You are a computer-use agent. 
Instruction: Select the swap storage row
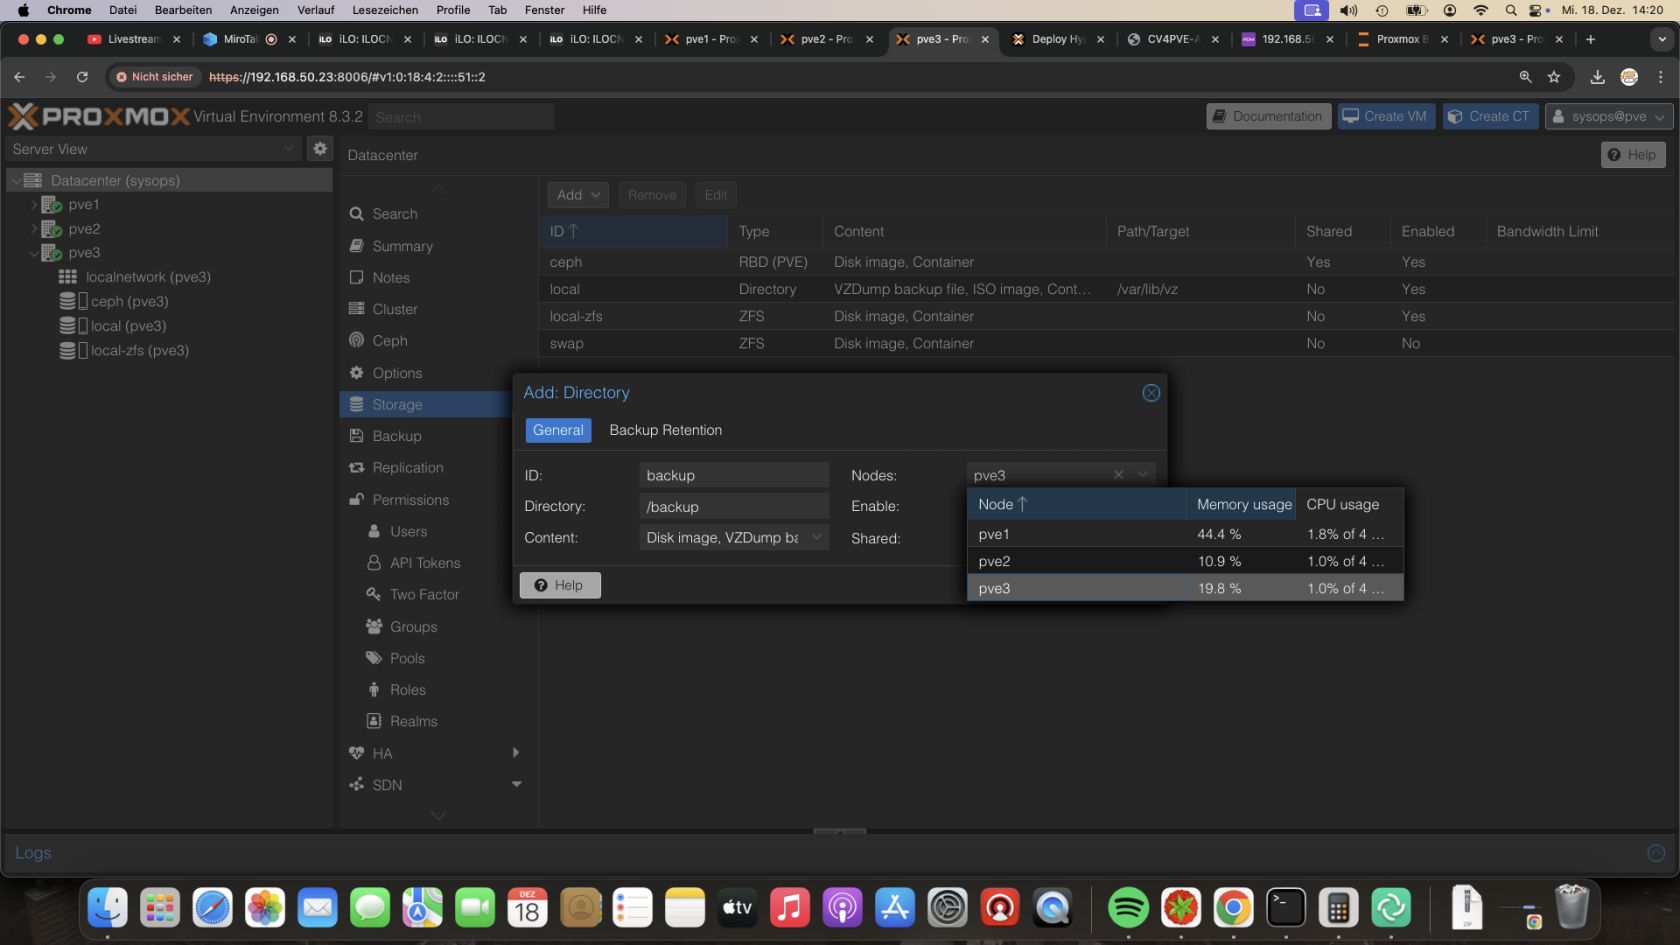1108,343
